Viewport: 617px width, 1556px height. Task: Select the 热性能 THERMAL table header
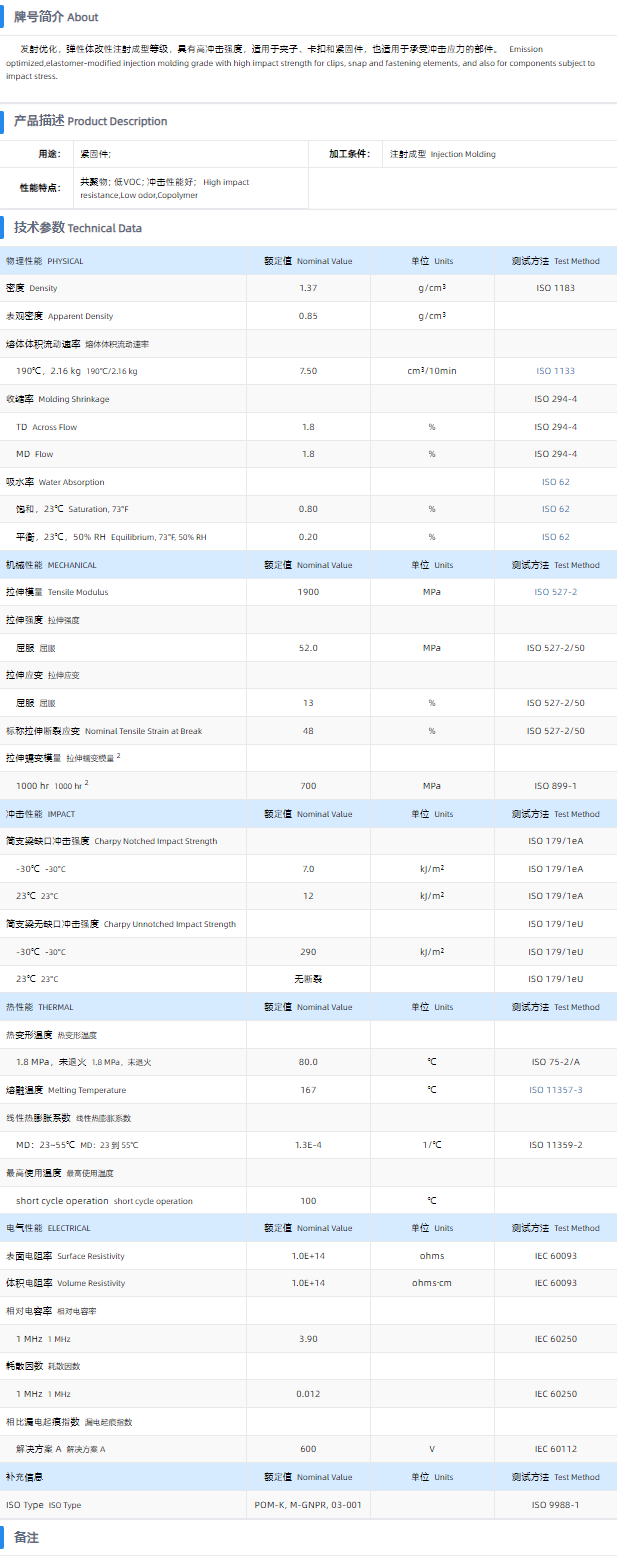pos(40,1007)
